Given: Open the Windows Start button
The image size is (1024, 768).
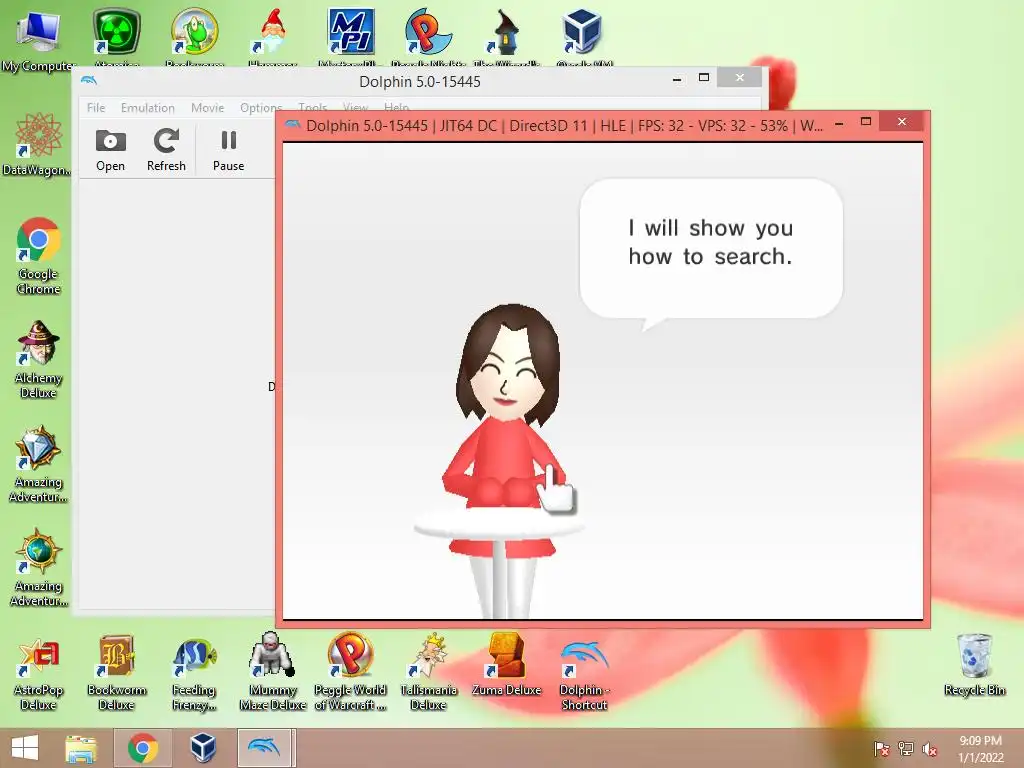Looking at the screenshot, I should pos(25,748).
